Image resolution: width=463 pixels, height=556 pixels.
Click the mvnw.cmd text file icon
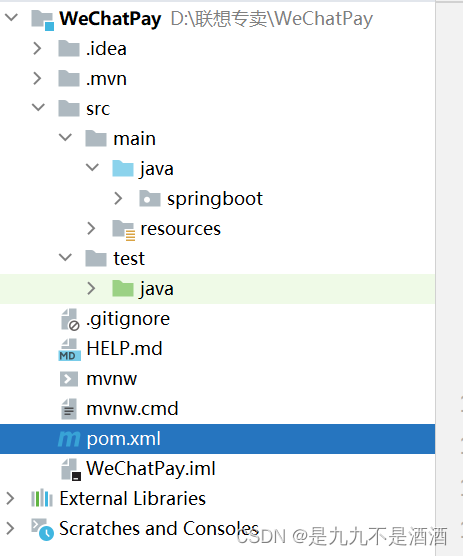(69, 409)
